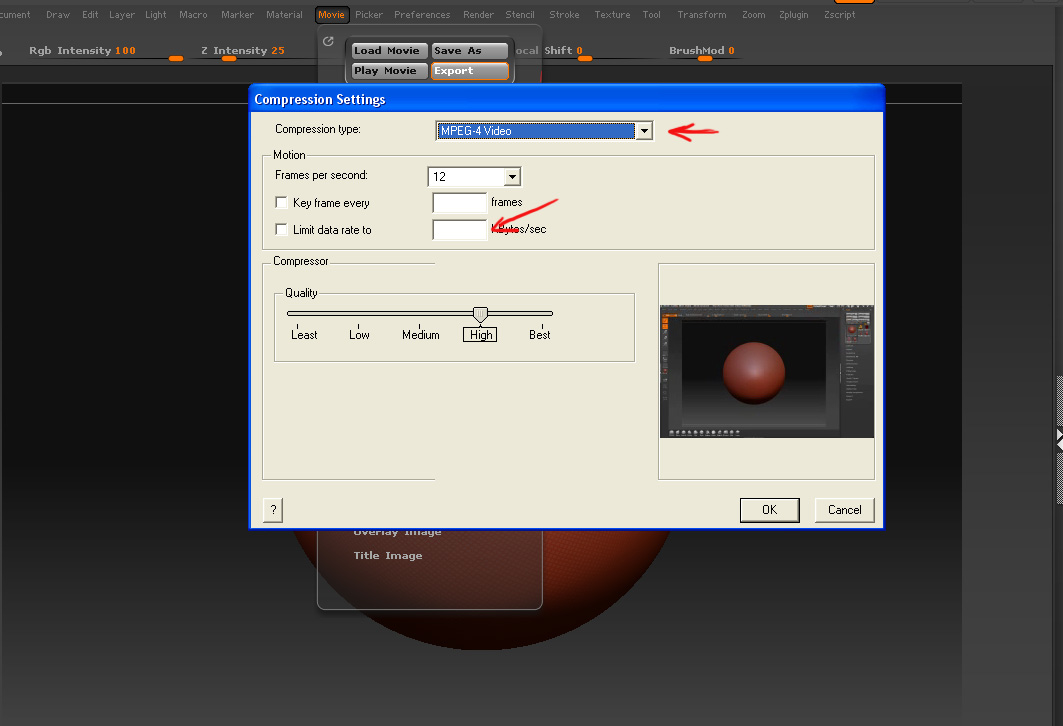Click the BrushMod slider
1063x726 pixels.
click(x=702, y=52)
